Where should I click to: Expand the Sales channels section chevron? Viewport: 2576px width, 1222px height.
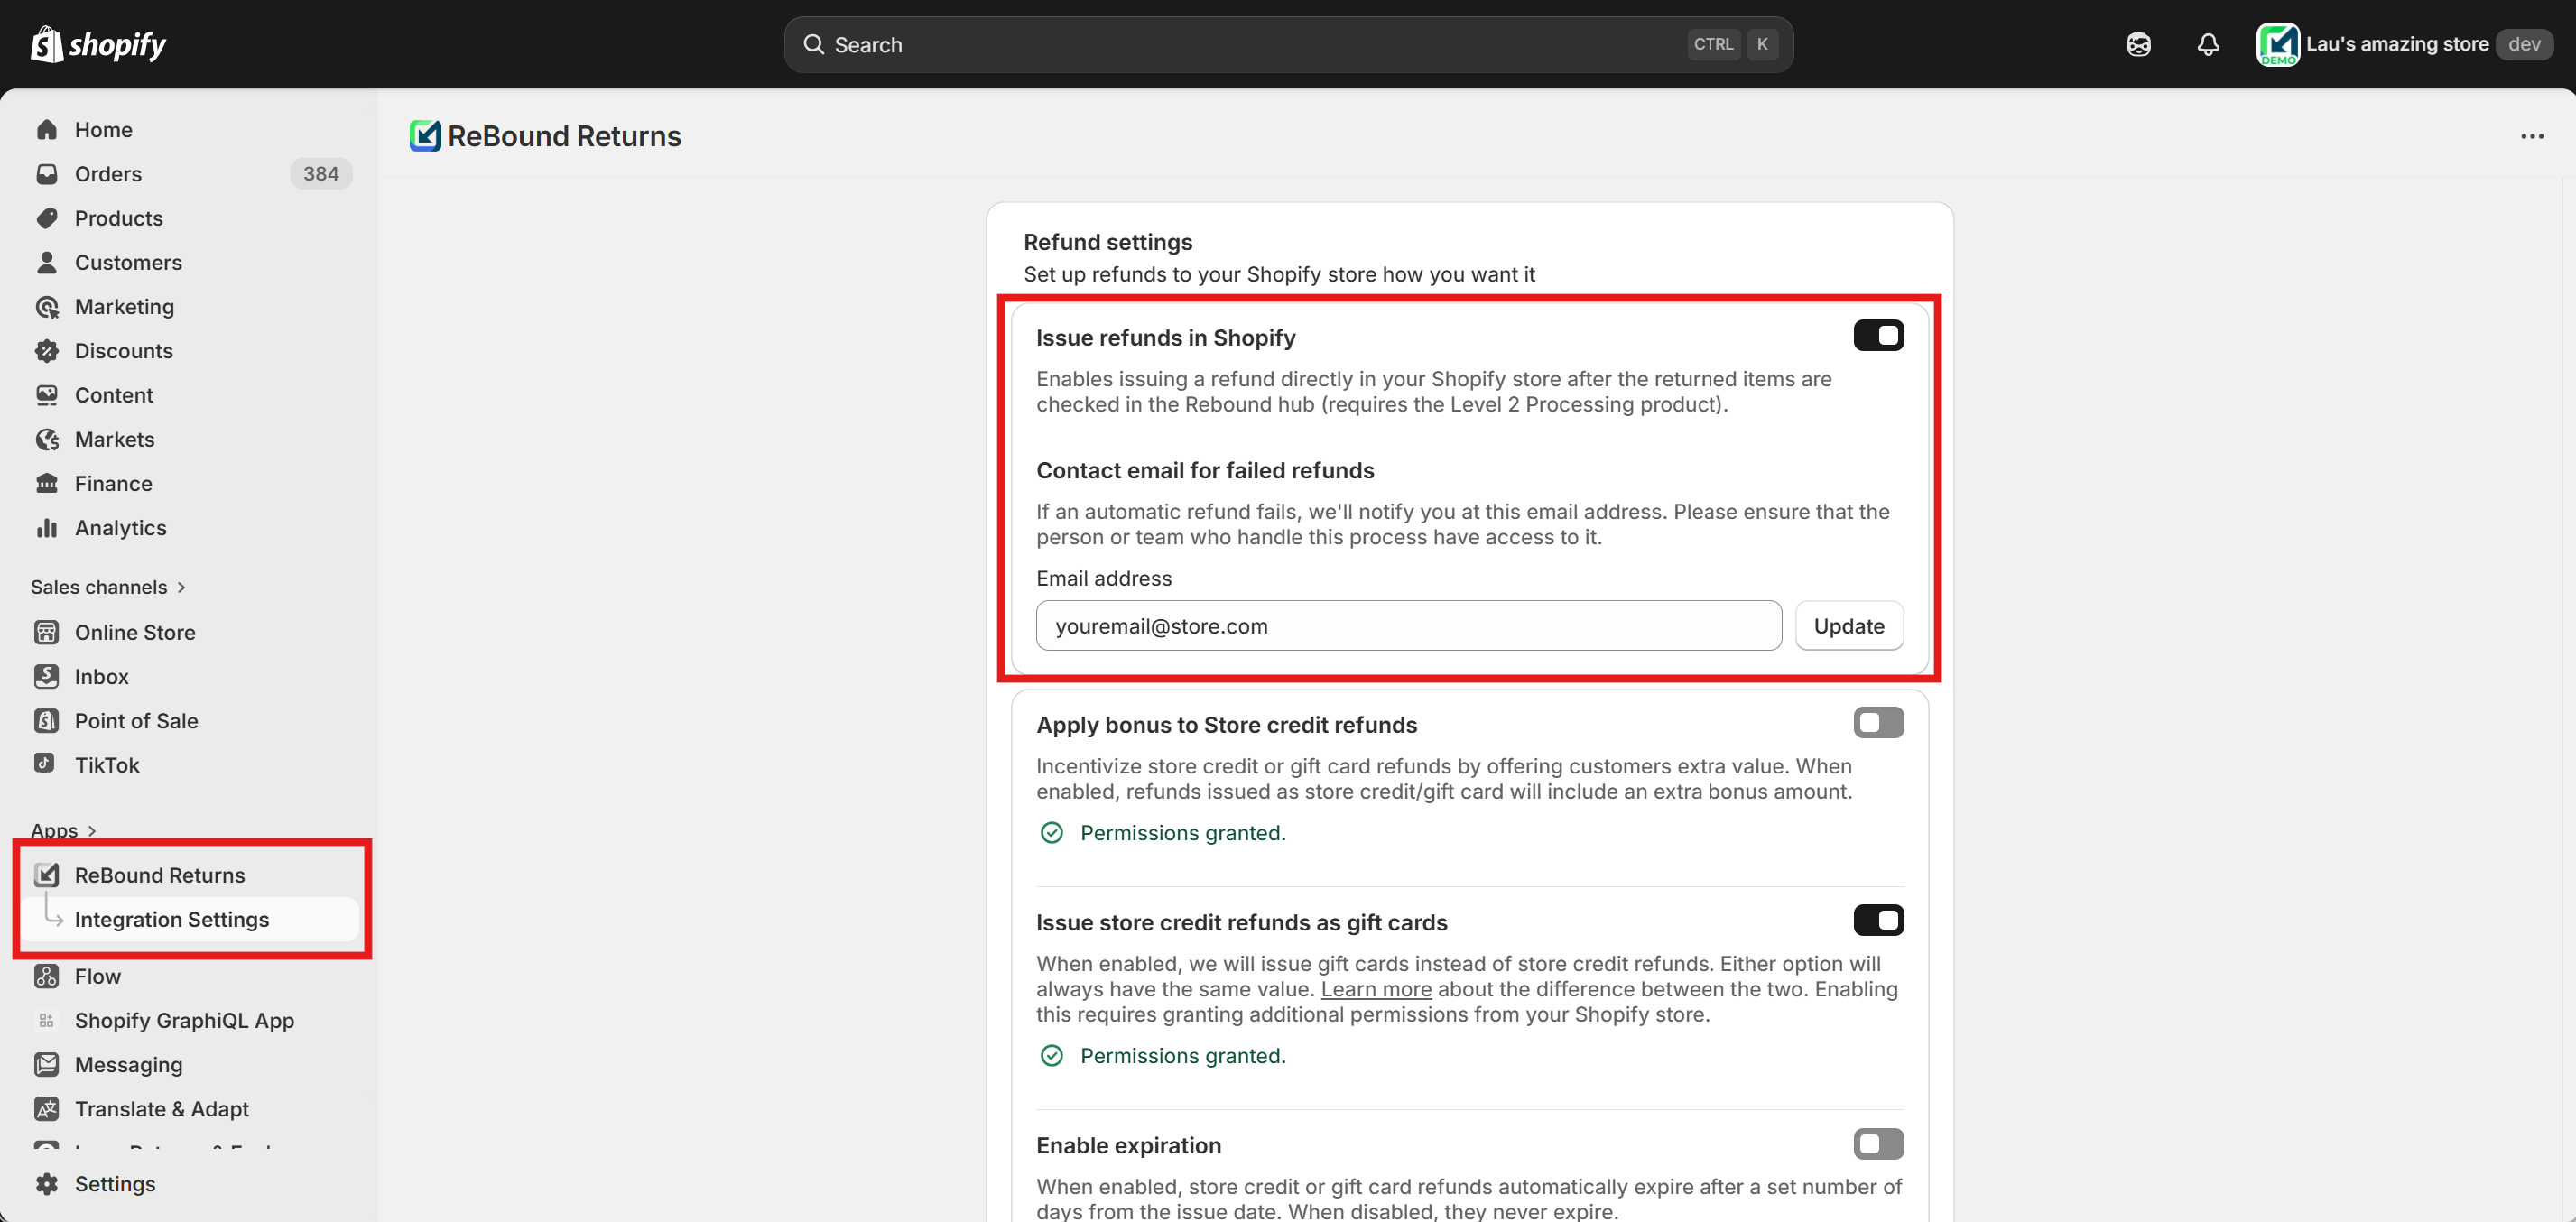[182, 587]
